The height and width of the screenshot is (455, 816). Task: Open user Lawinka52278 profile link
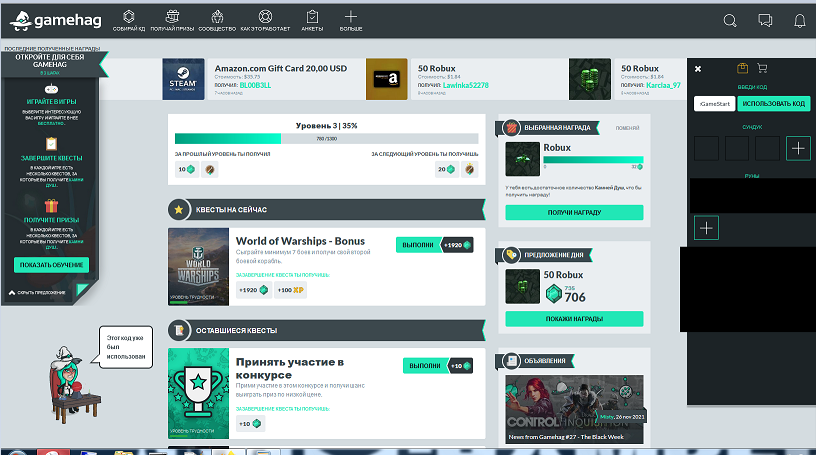(466, 85)
